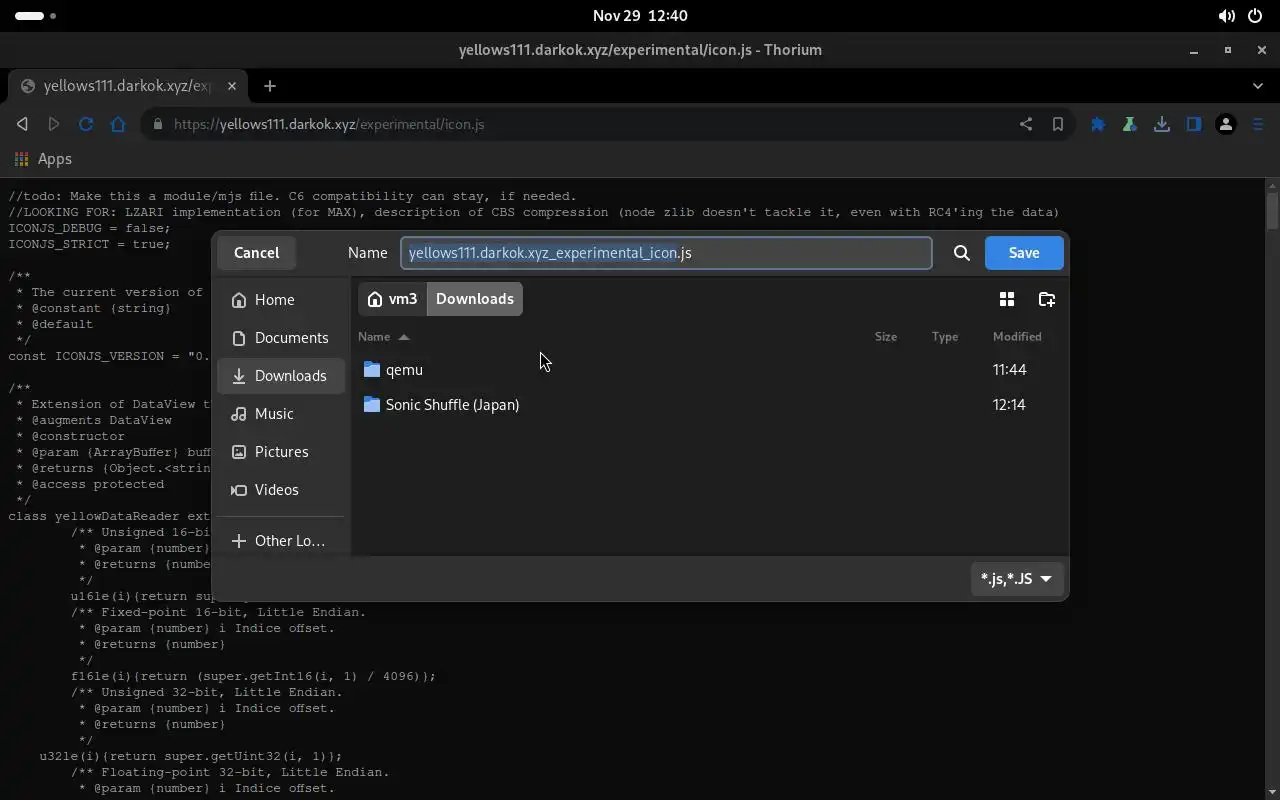Click the Cancel button

coord(257,253)
